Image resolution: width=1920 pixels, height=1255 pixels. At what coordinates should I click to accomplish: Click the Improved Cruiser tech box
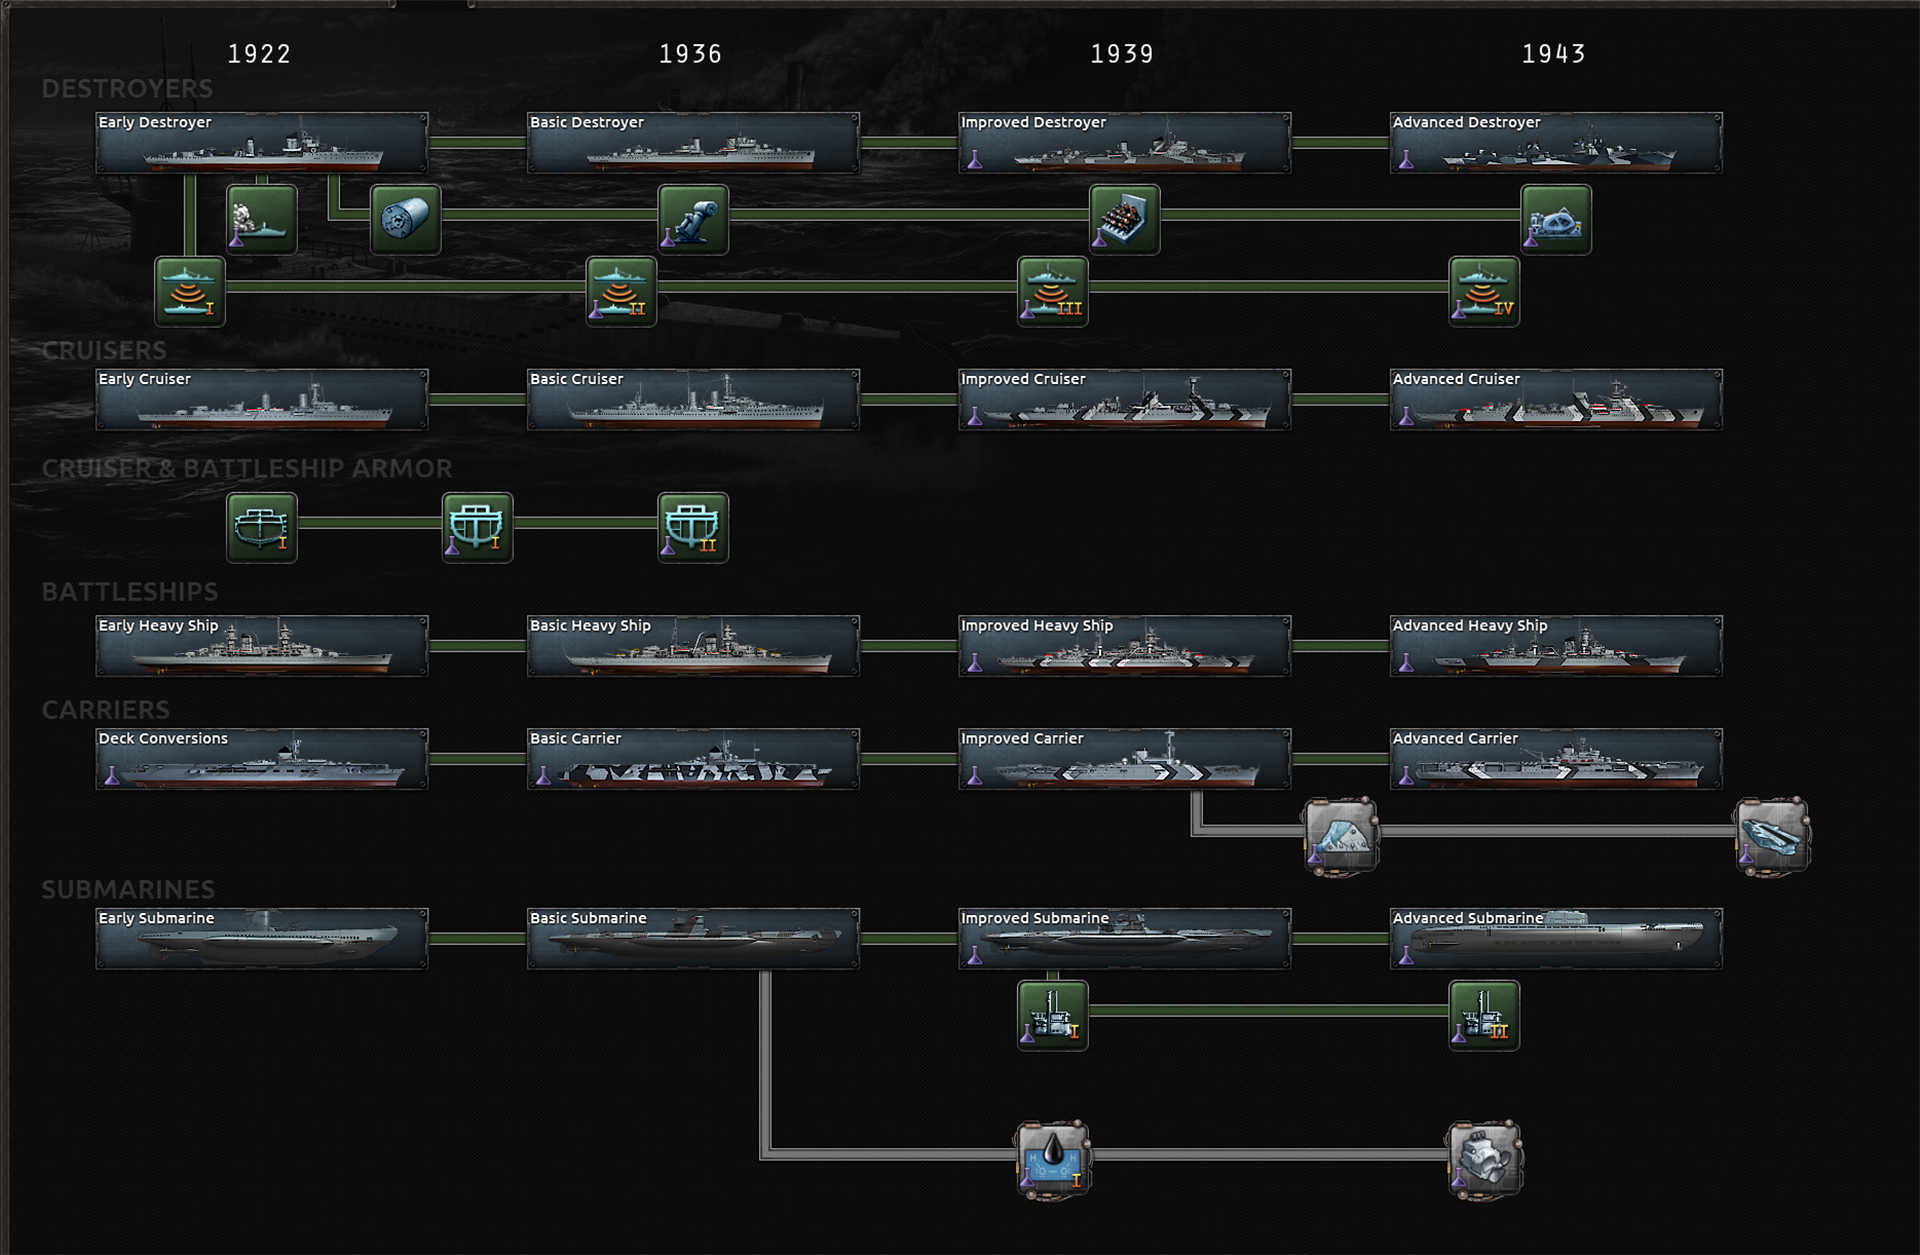click(1125, 400)
